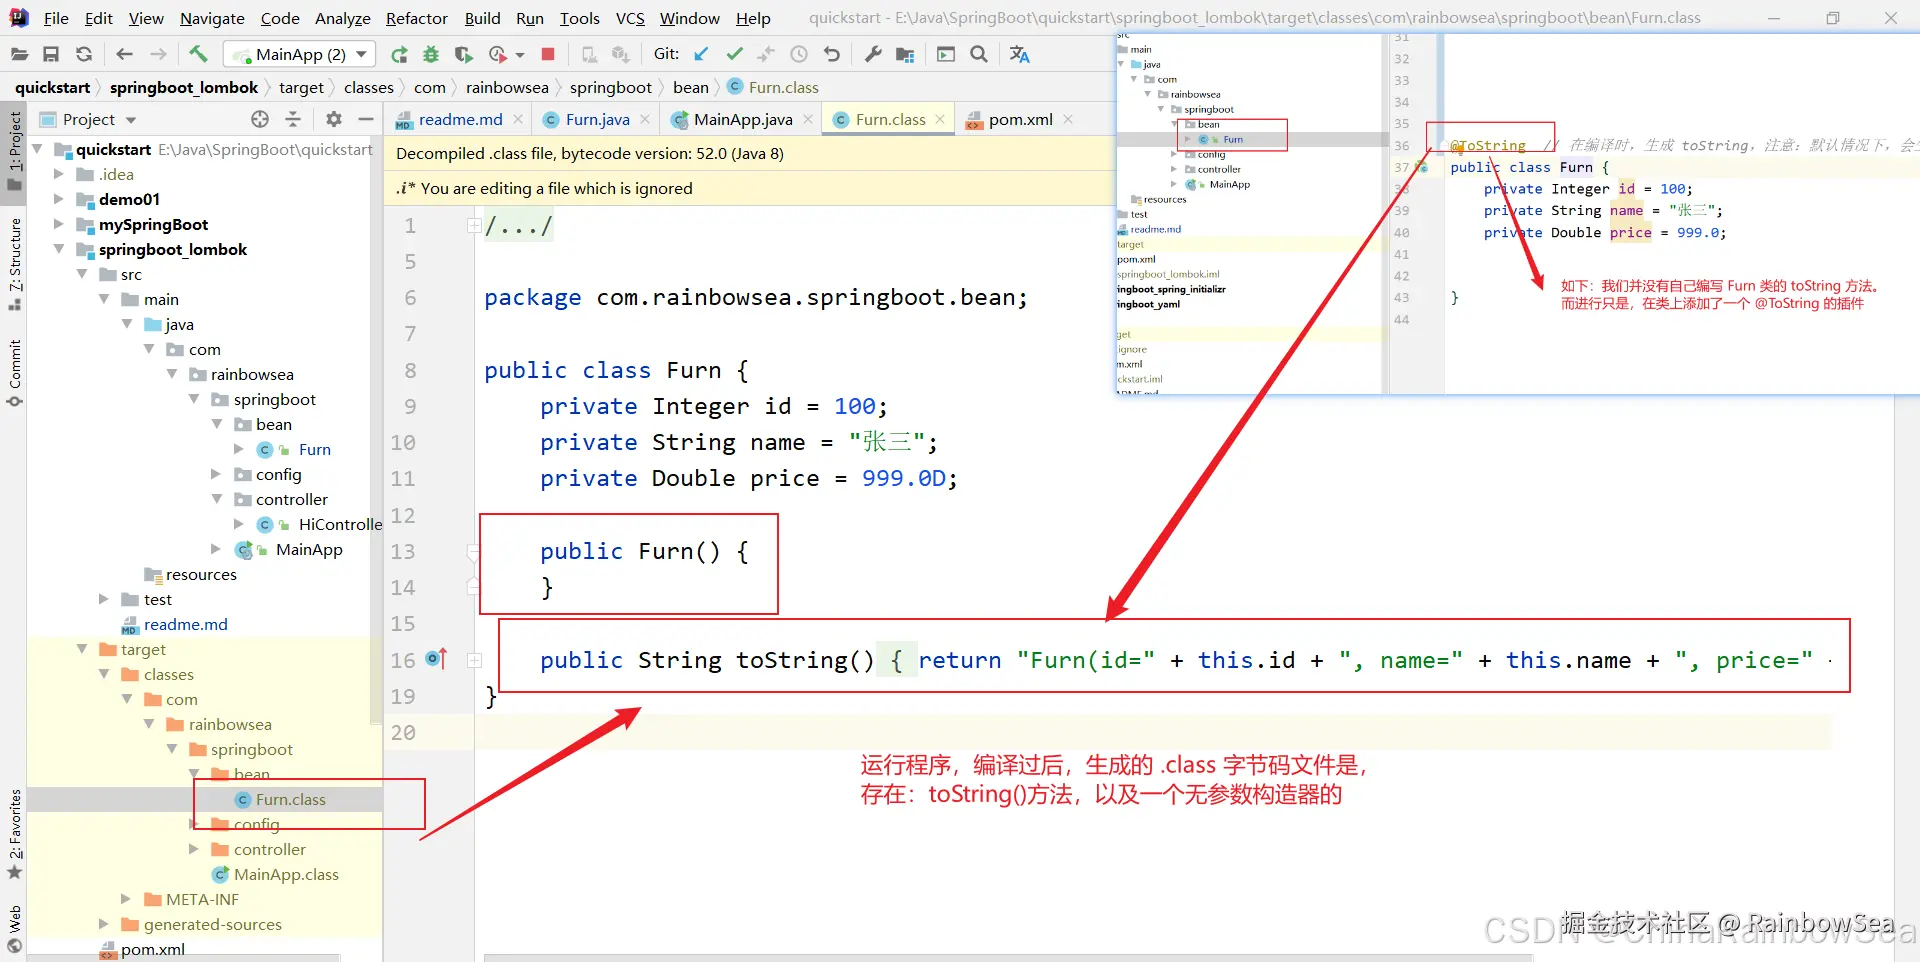Viewport: 1920px width, 962px height.
Task: Open Search Everywhere magnifier icon
Action: click(x=979, y=54)
